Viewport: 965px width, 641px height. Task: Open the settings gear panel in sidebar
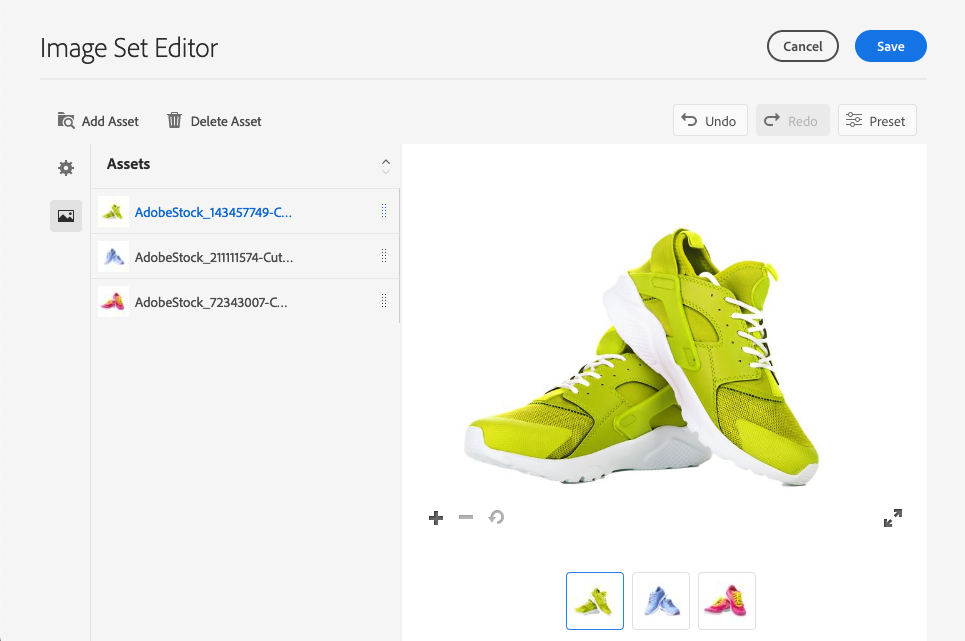(x=66, y=168)
